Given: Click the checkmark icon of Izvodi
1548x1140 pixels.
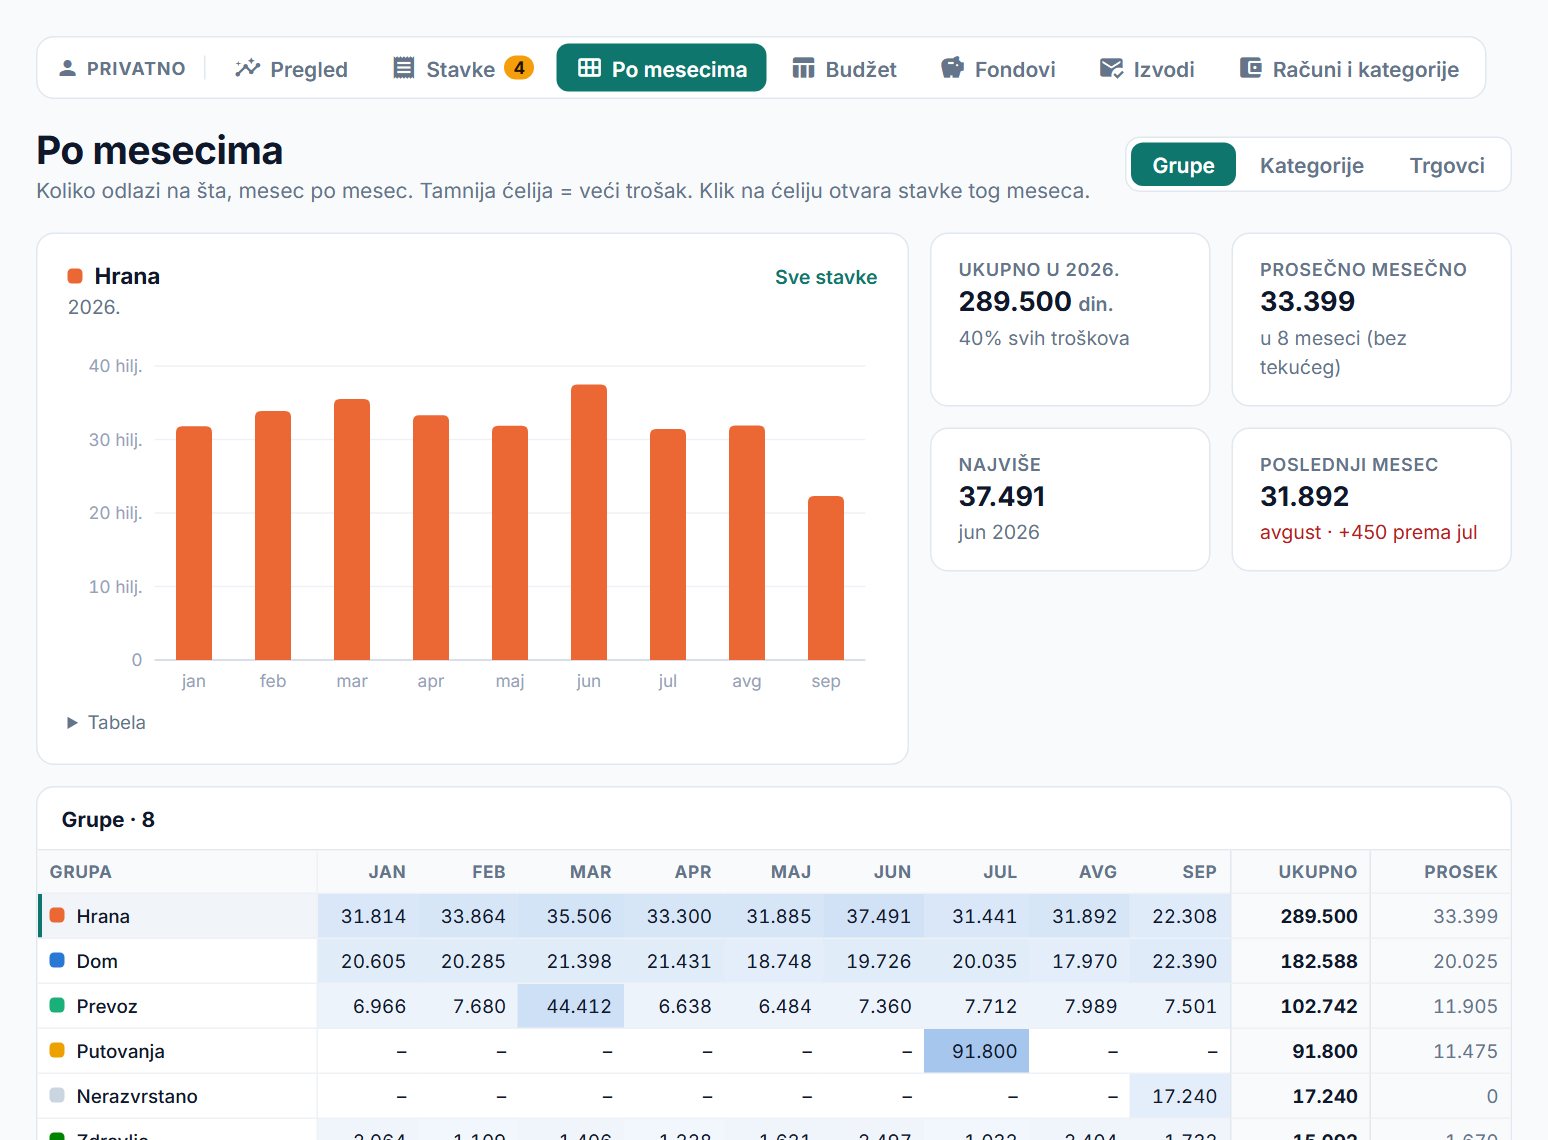Looking at the screenshot, I should tap(1111, 68).
